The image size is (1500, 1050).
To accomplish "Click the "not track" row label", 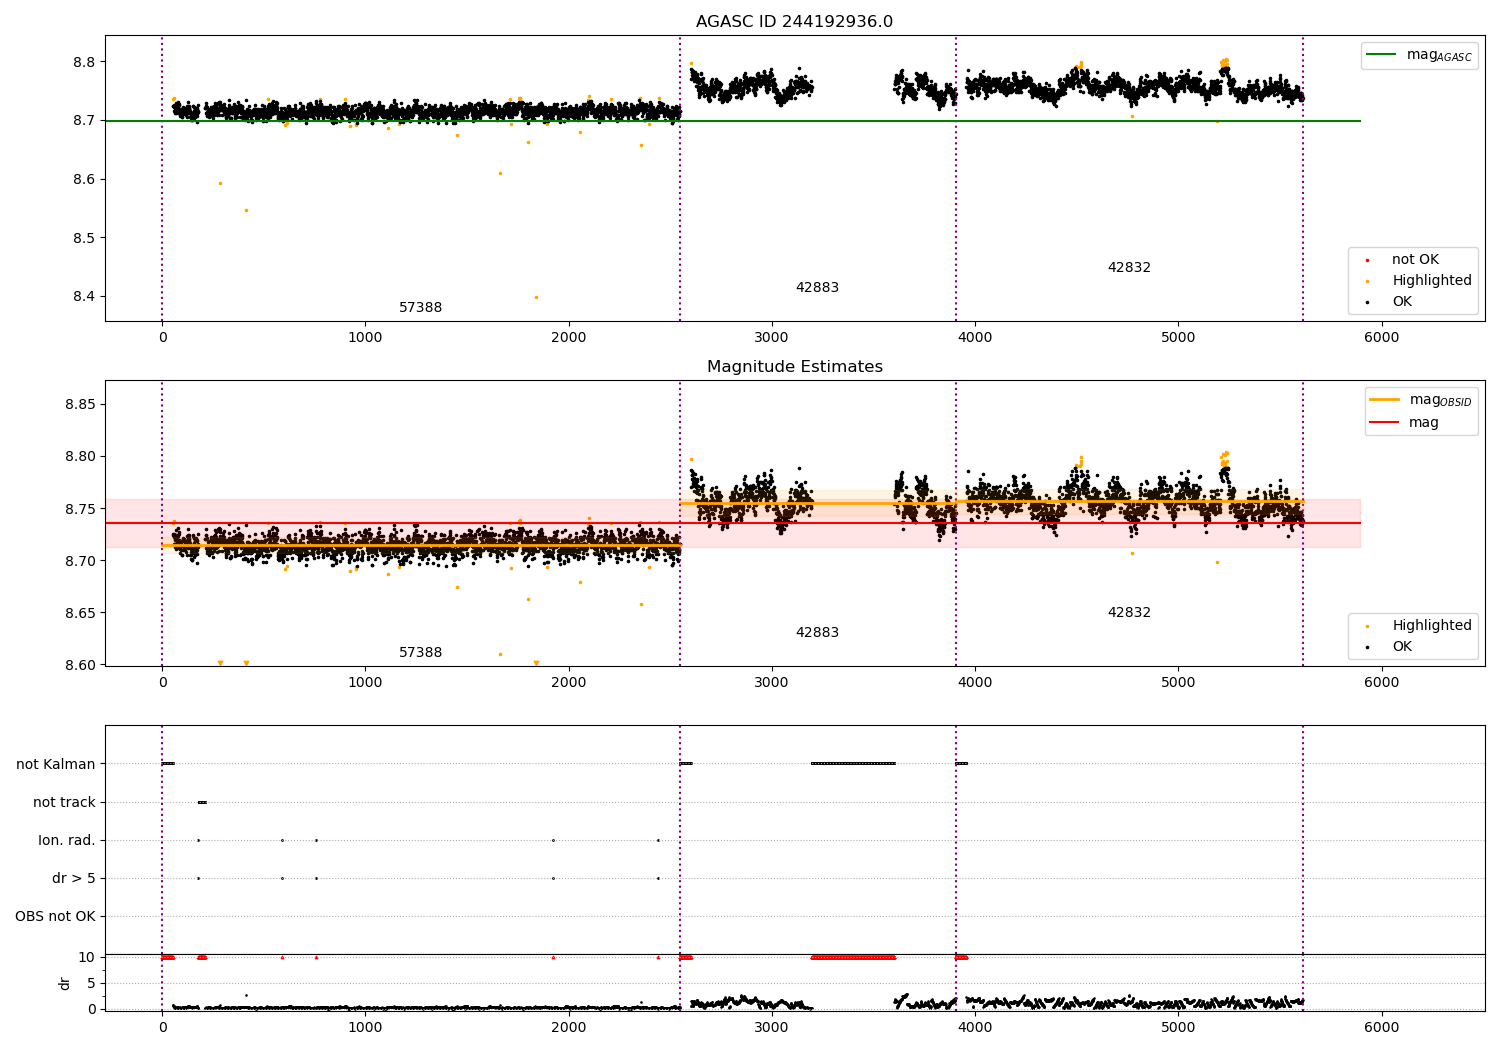I will (64, 802).
